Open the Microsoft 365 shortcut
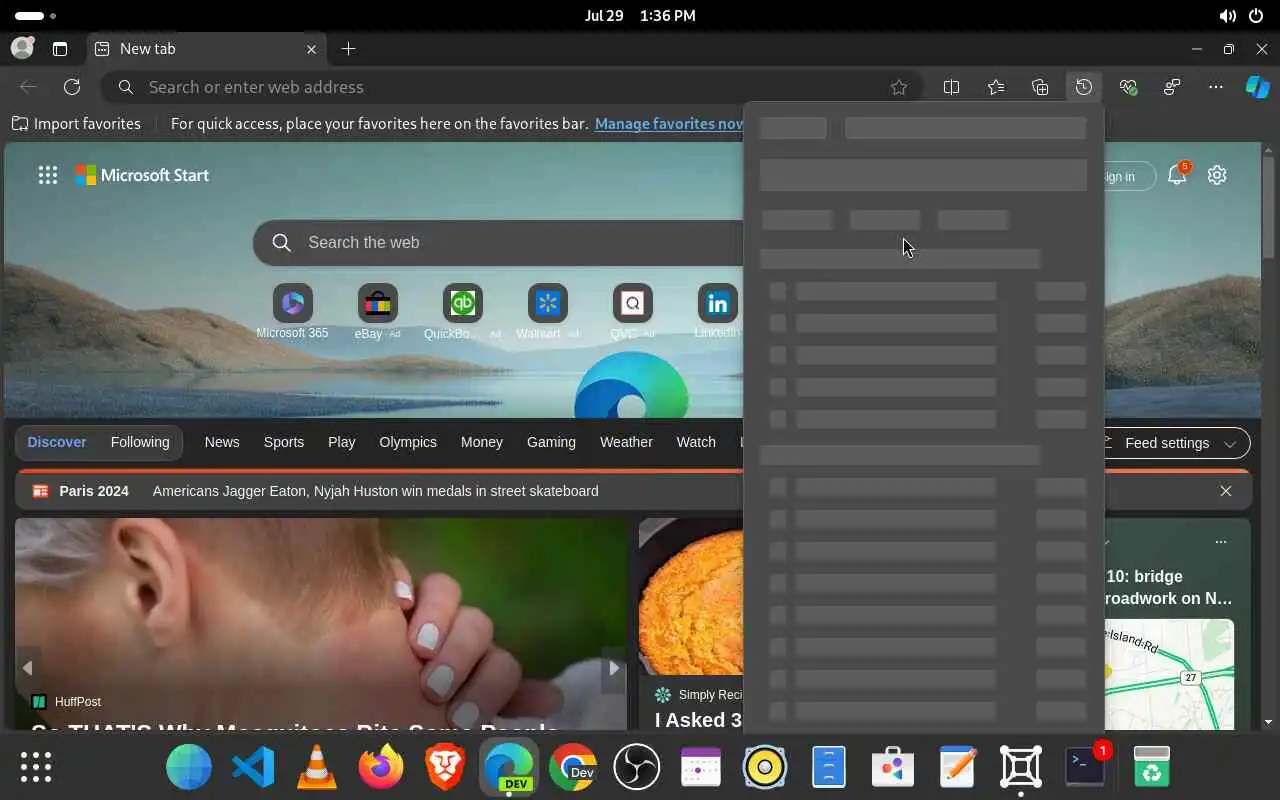Viewport: 1280px width, 800px height. (292, 311)
